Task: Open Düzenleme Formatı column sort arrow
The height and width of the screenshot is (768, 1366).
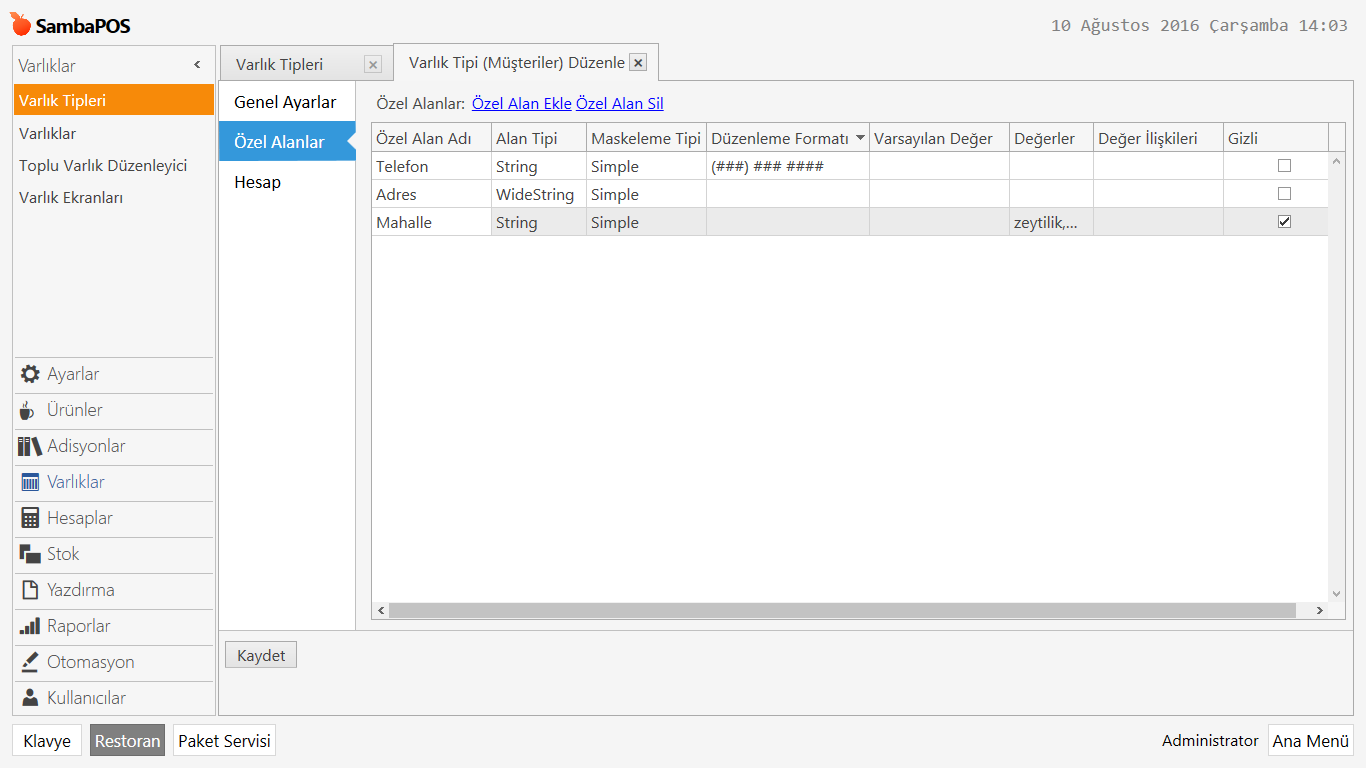Action: point(860,138)
